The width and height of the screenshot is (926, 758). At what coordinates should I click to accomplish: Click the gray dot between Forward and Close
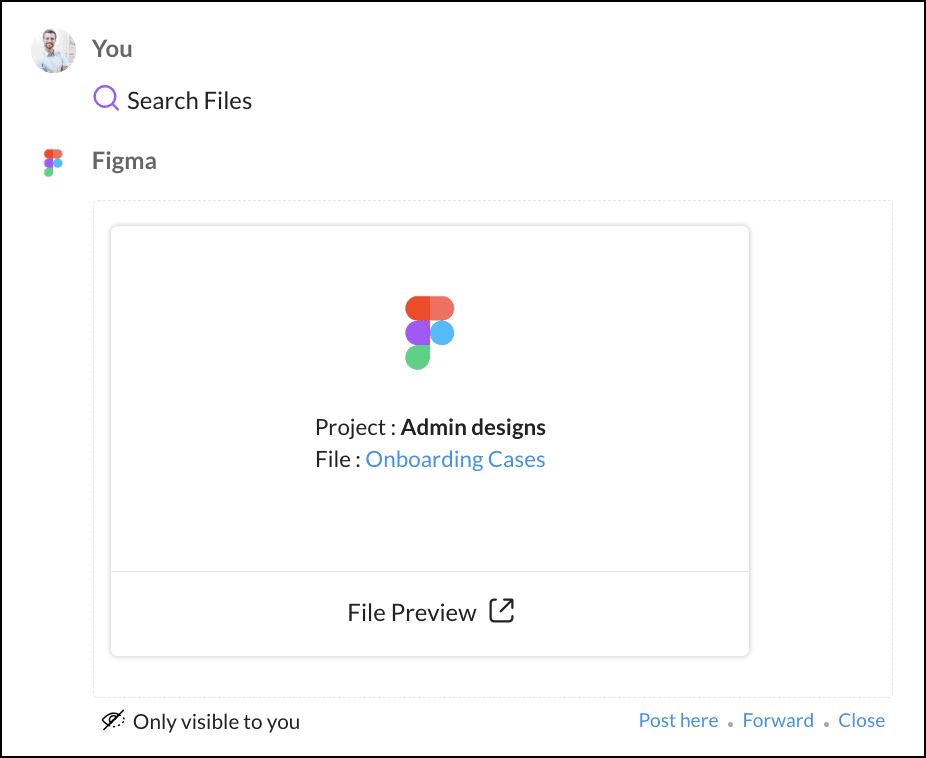(826, 723)
